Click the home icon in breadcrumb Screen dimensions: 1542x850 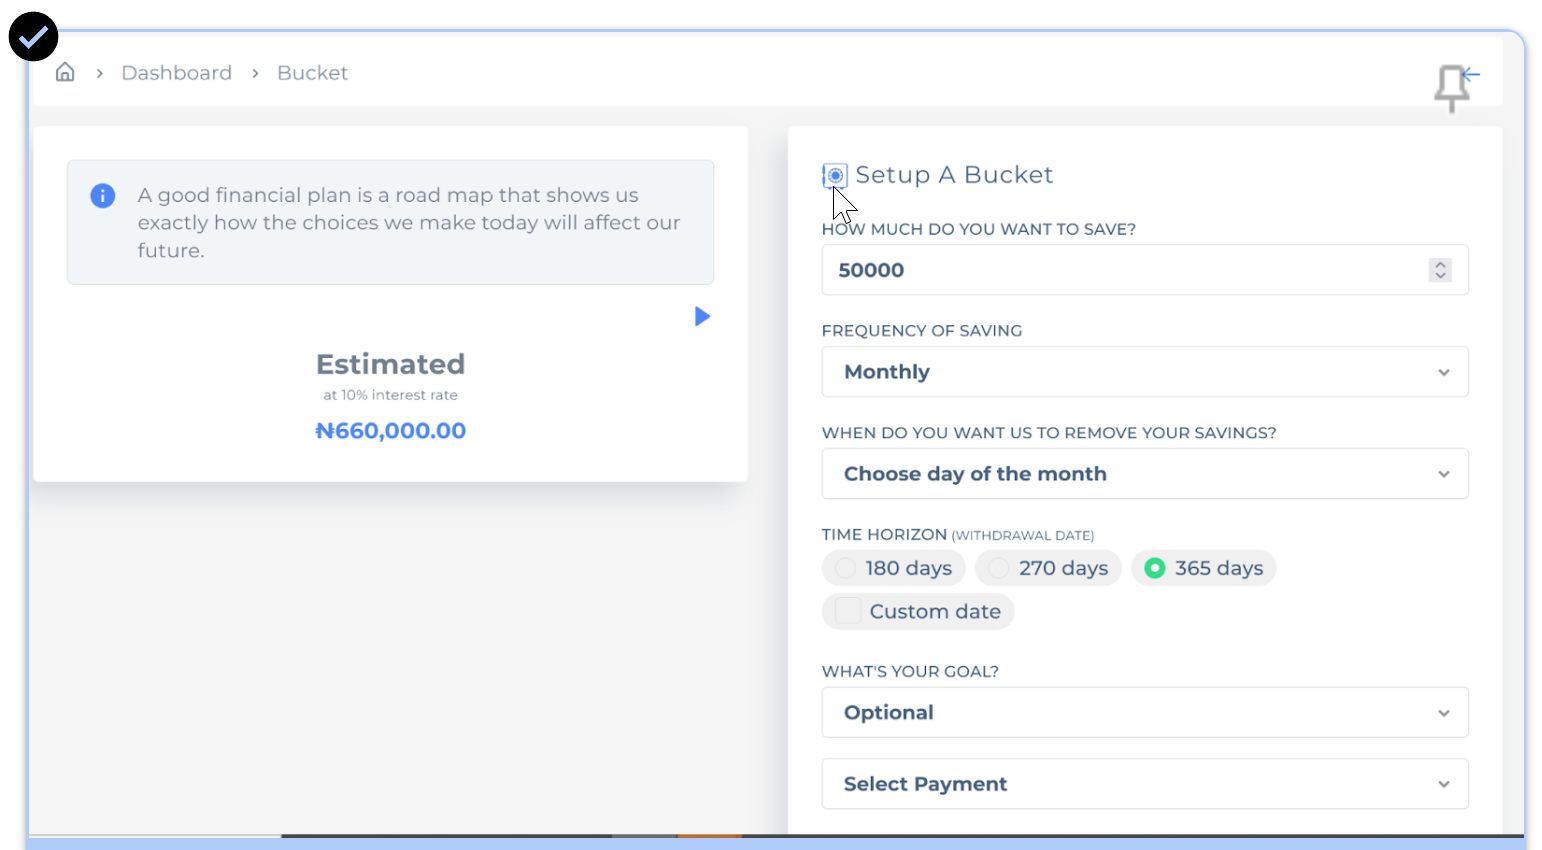click(x=65, y=72)
